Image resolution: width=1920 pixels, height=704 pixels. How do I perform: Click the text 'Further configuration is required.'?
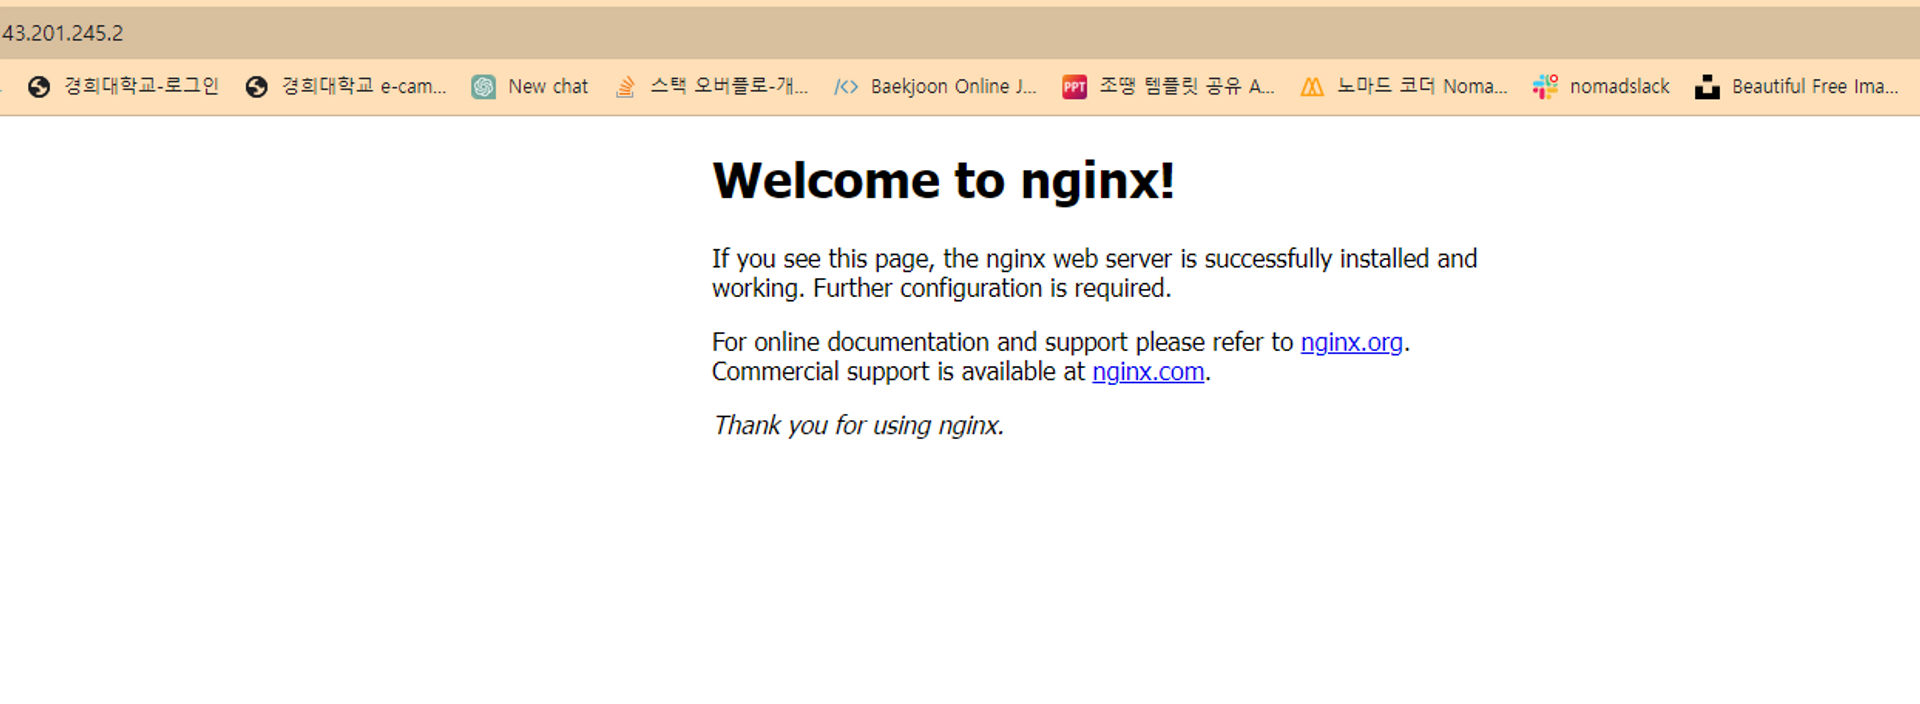click(x=992, y=289)
